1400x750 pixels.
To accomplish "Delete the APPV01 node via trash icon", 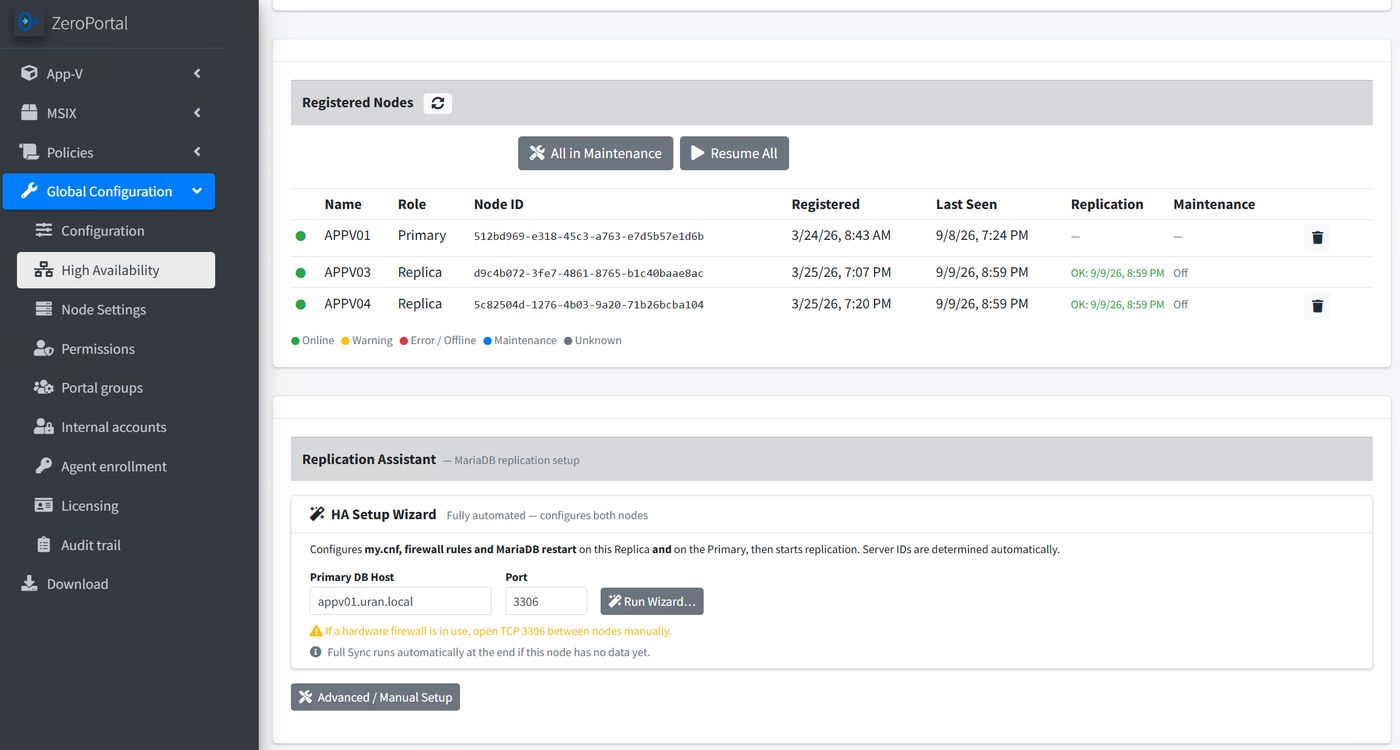I will click(1317, 238).
